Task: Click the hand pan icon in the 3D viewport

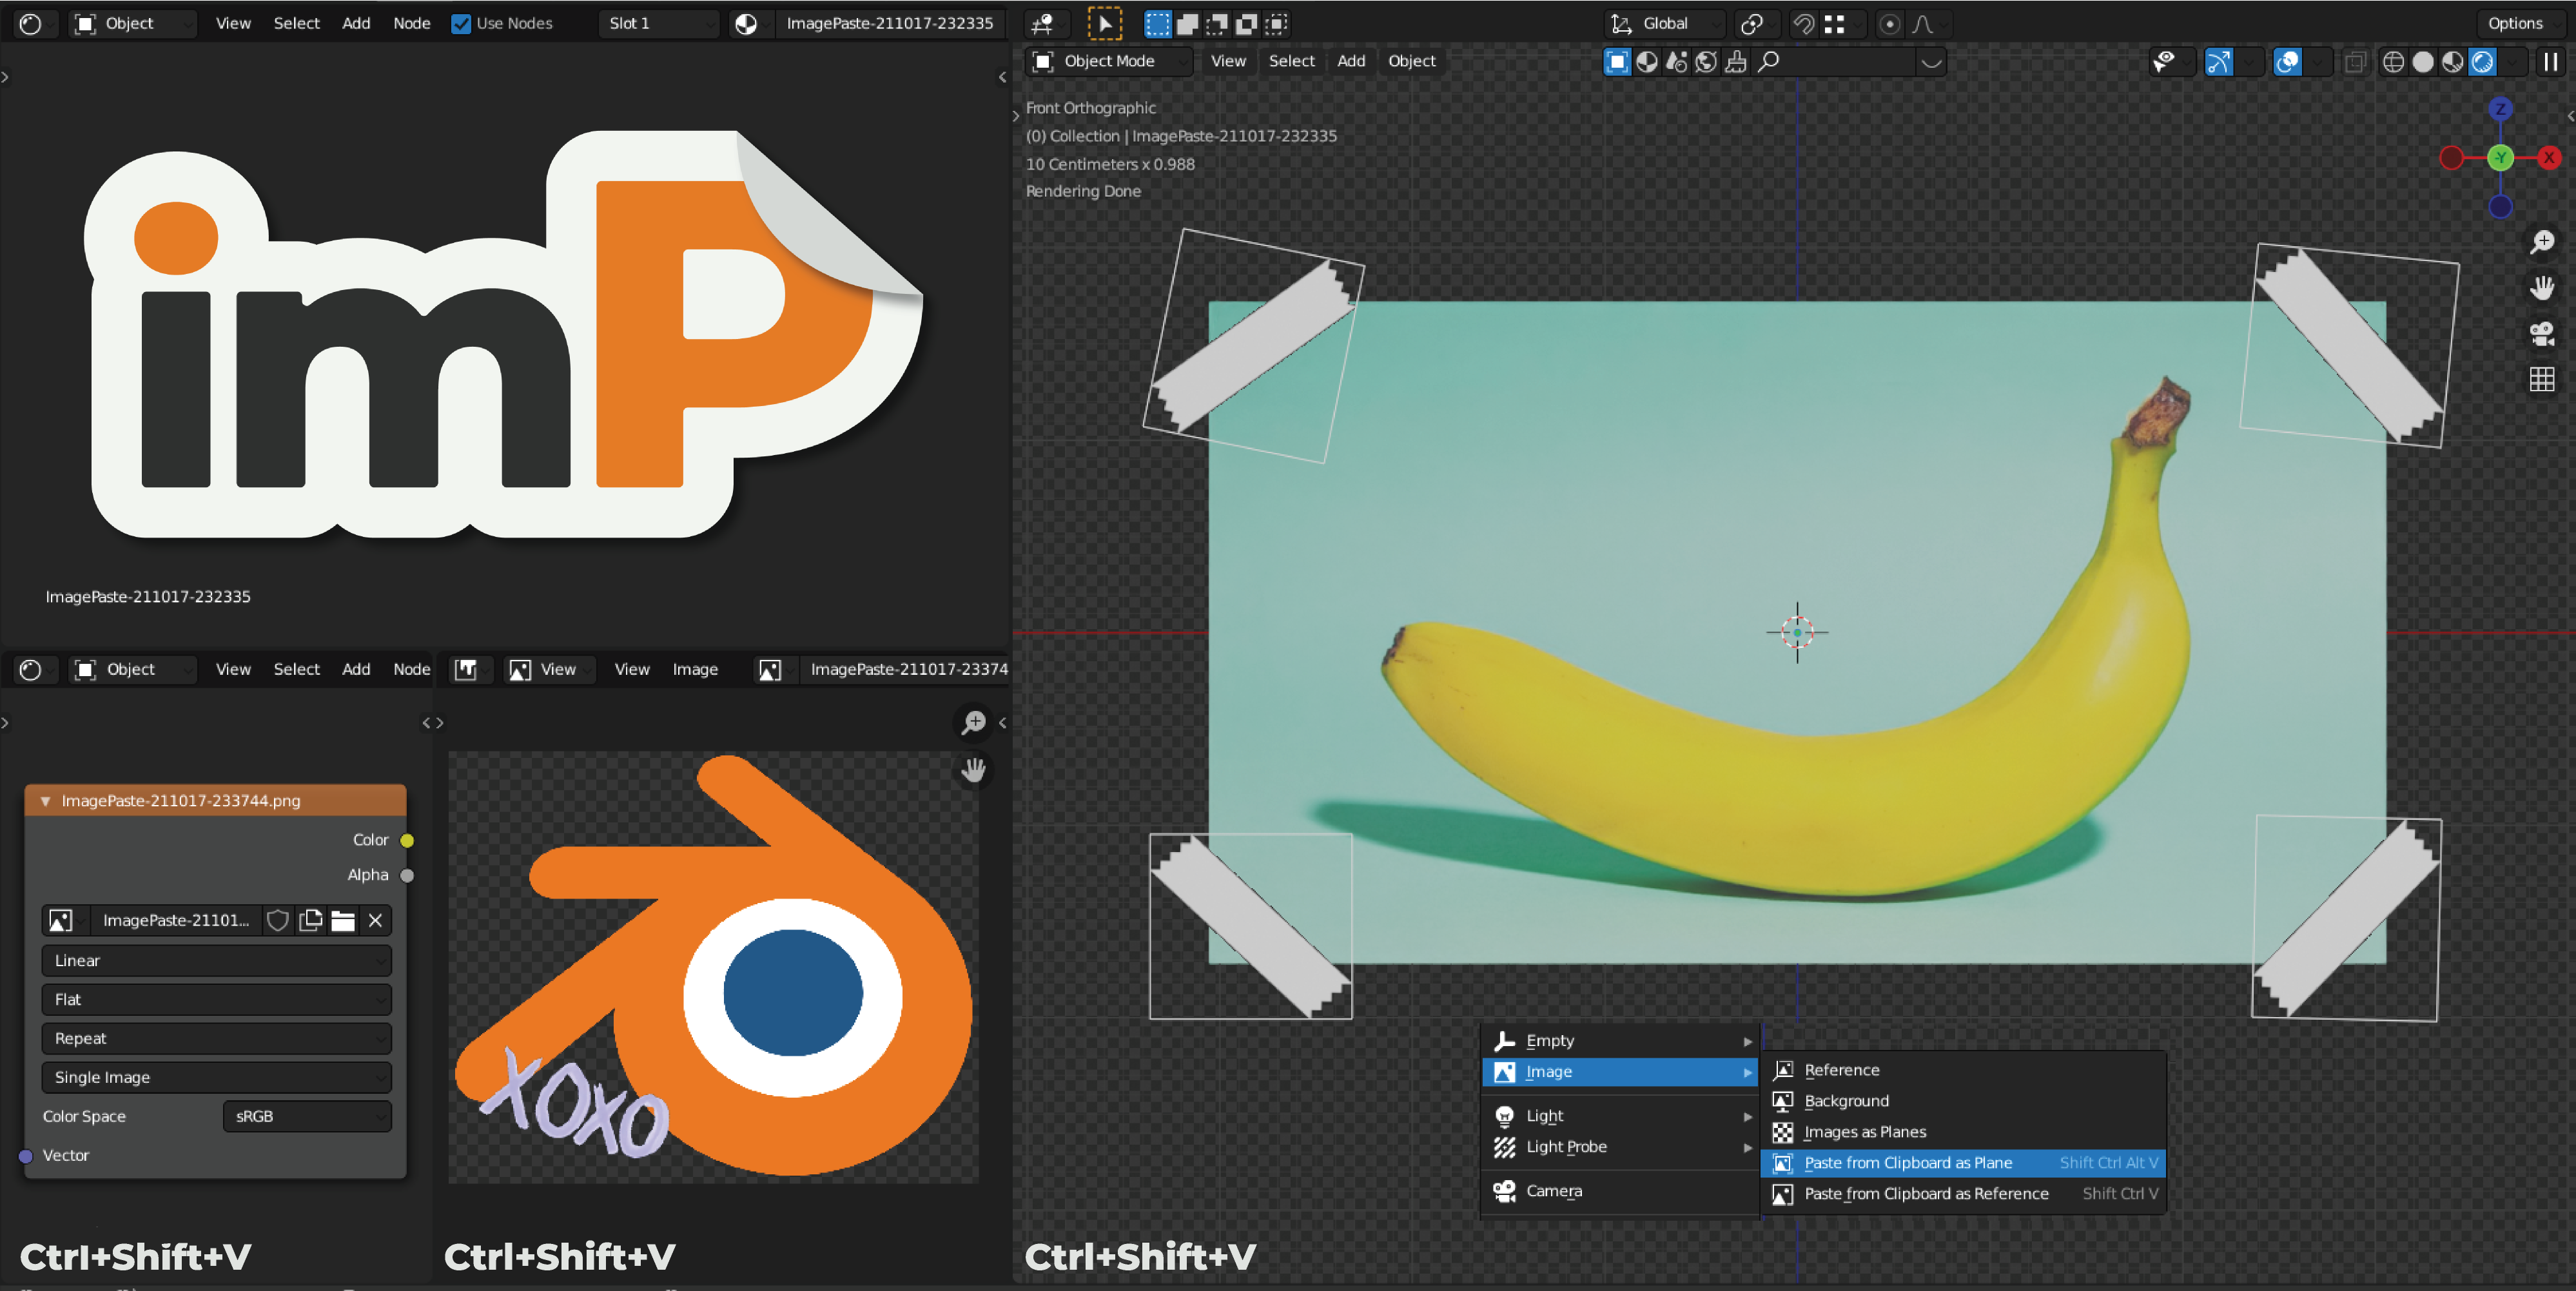Action: pos(2541,288)
